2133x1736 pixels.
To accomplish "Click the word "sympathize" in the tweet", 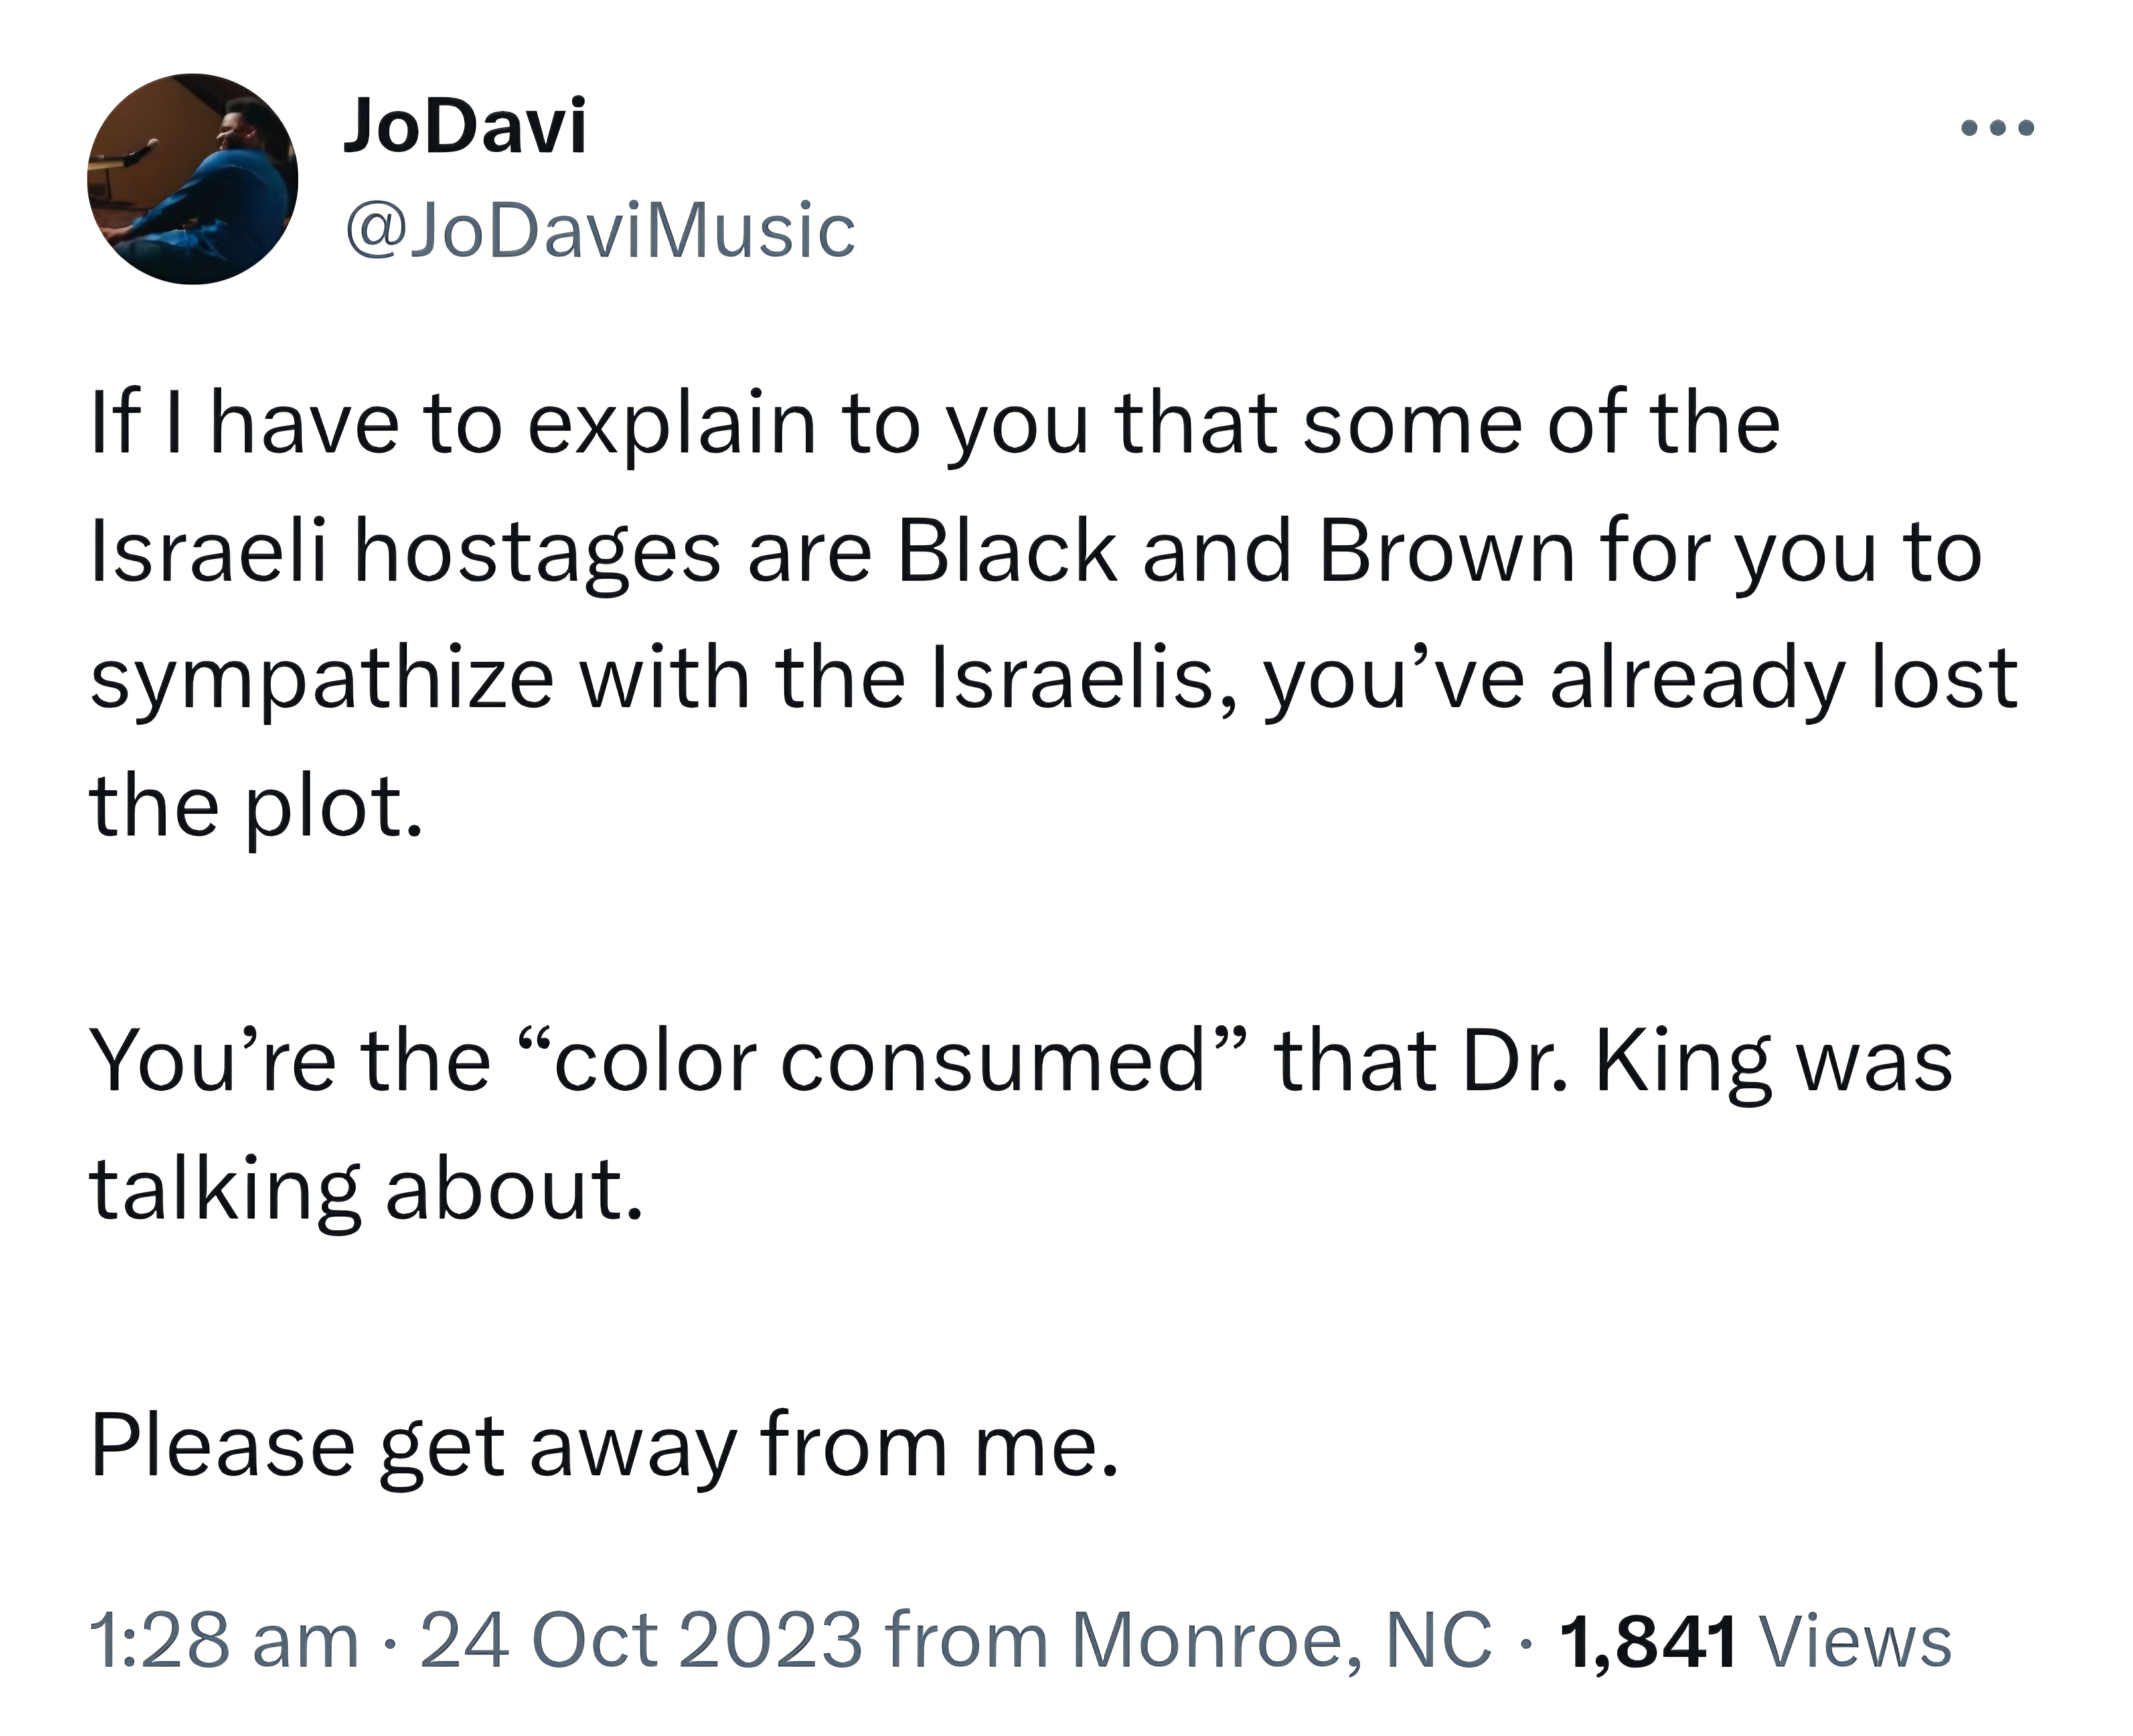I will (321, 678).
